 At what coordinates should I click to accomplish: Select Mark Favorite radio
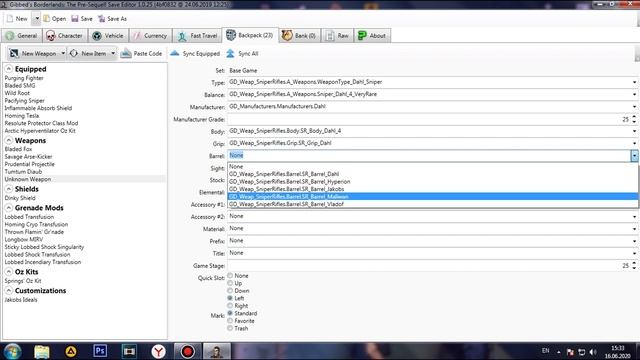[x=230, y=321]
